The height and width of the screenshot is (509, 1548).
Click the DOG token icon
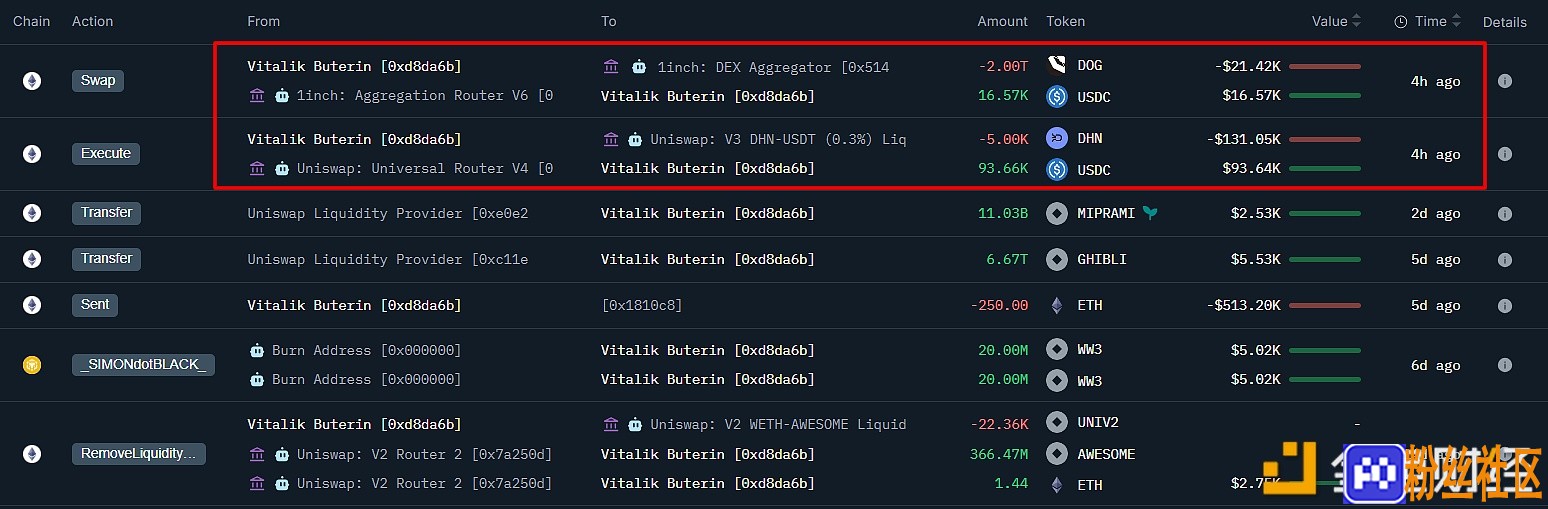(x=1057, y=65)
